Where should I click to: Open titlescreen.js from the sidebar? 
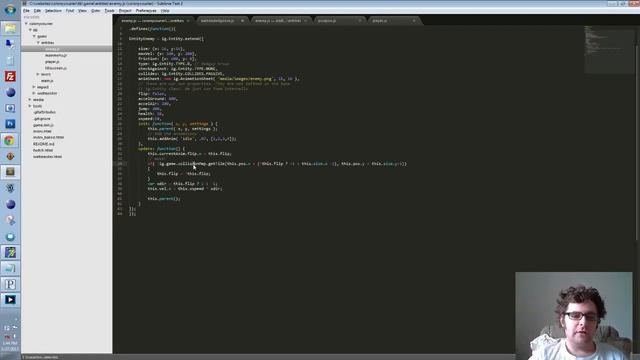[x=56, y=68]
